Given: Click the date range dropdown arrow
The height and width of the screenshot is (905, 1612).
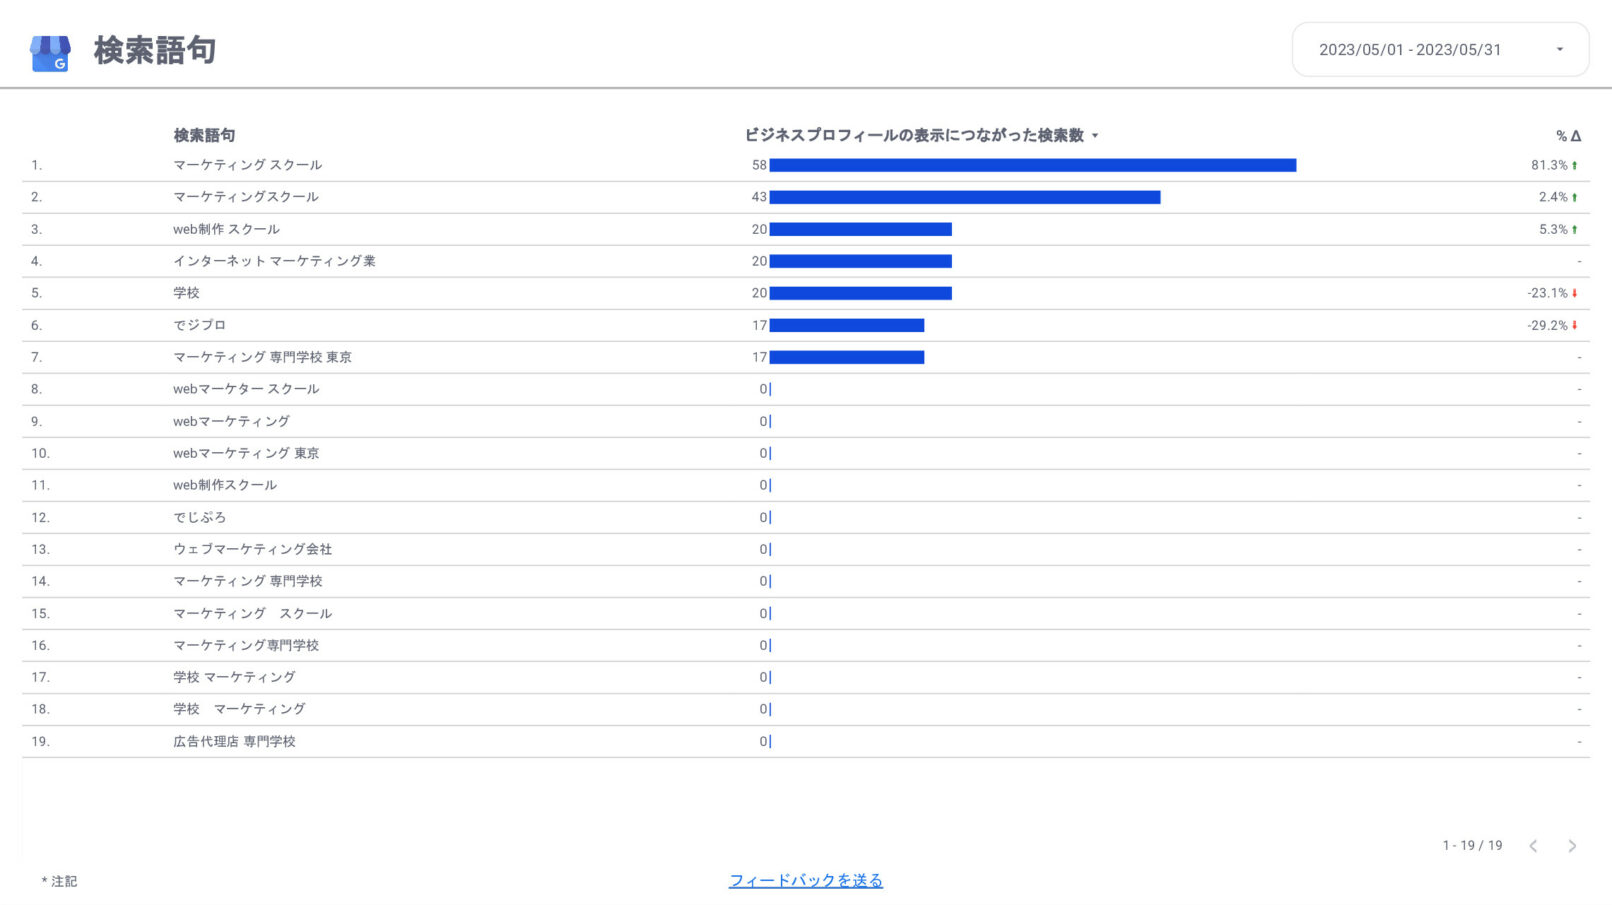Looking at the screenshot, I should point(1559,50).
